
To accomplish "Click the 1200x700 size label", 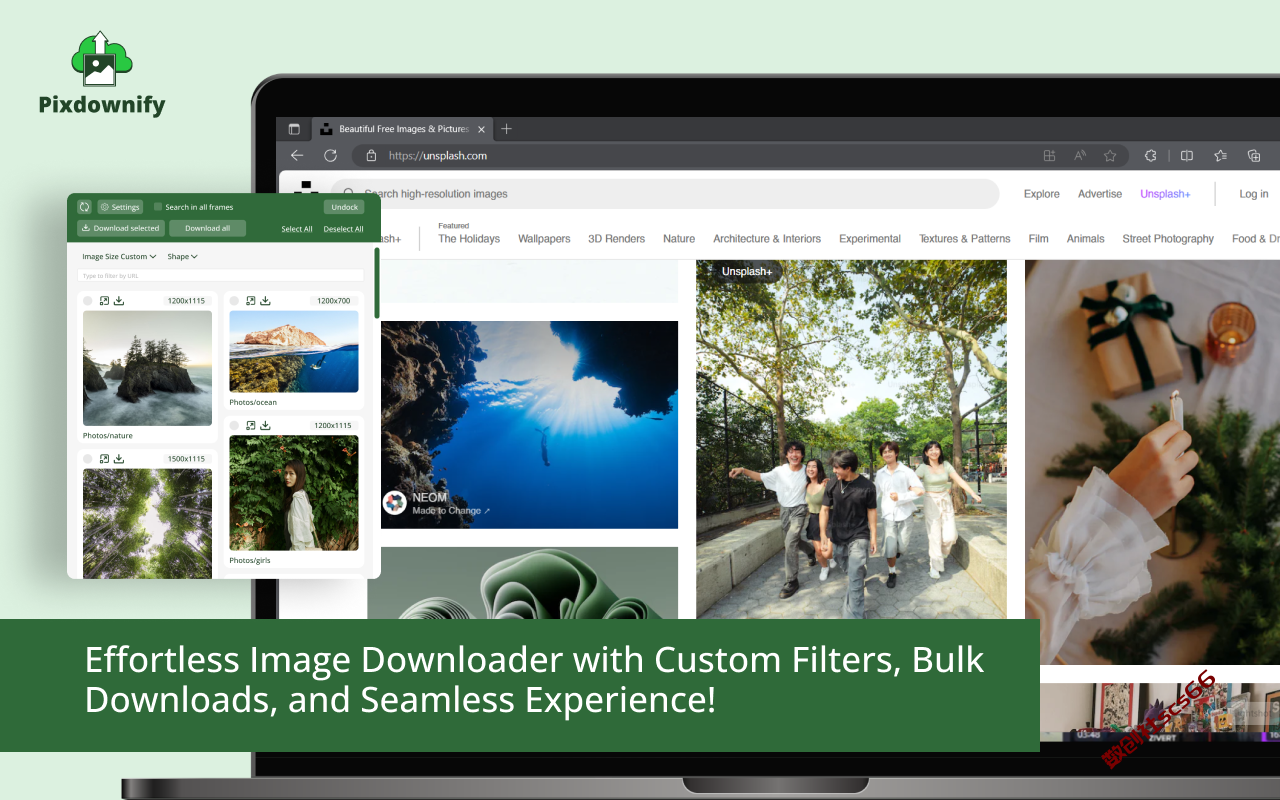I will point(334,301).
